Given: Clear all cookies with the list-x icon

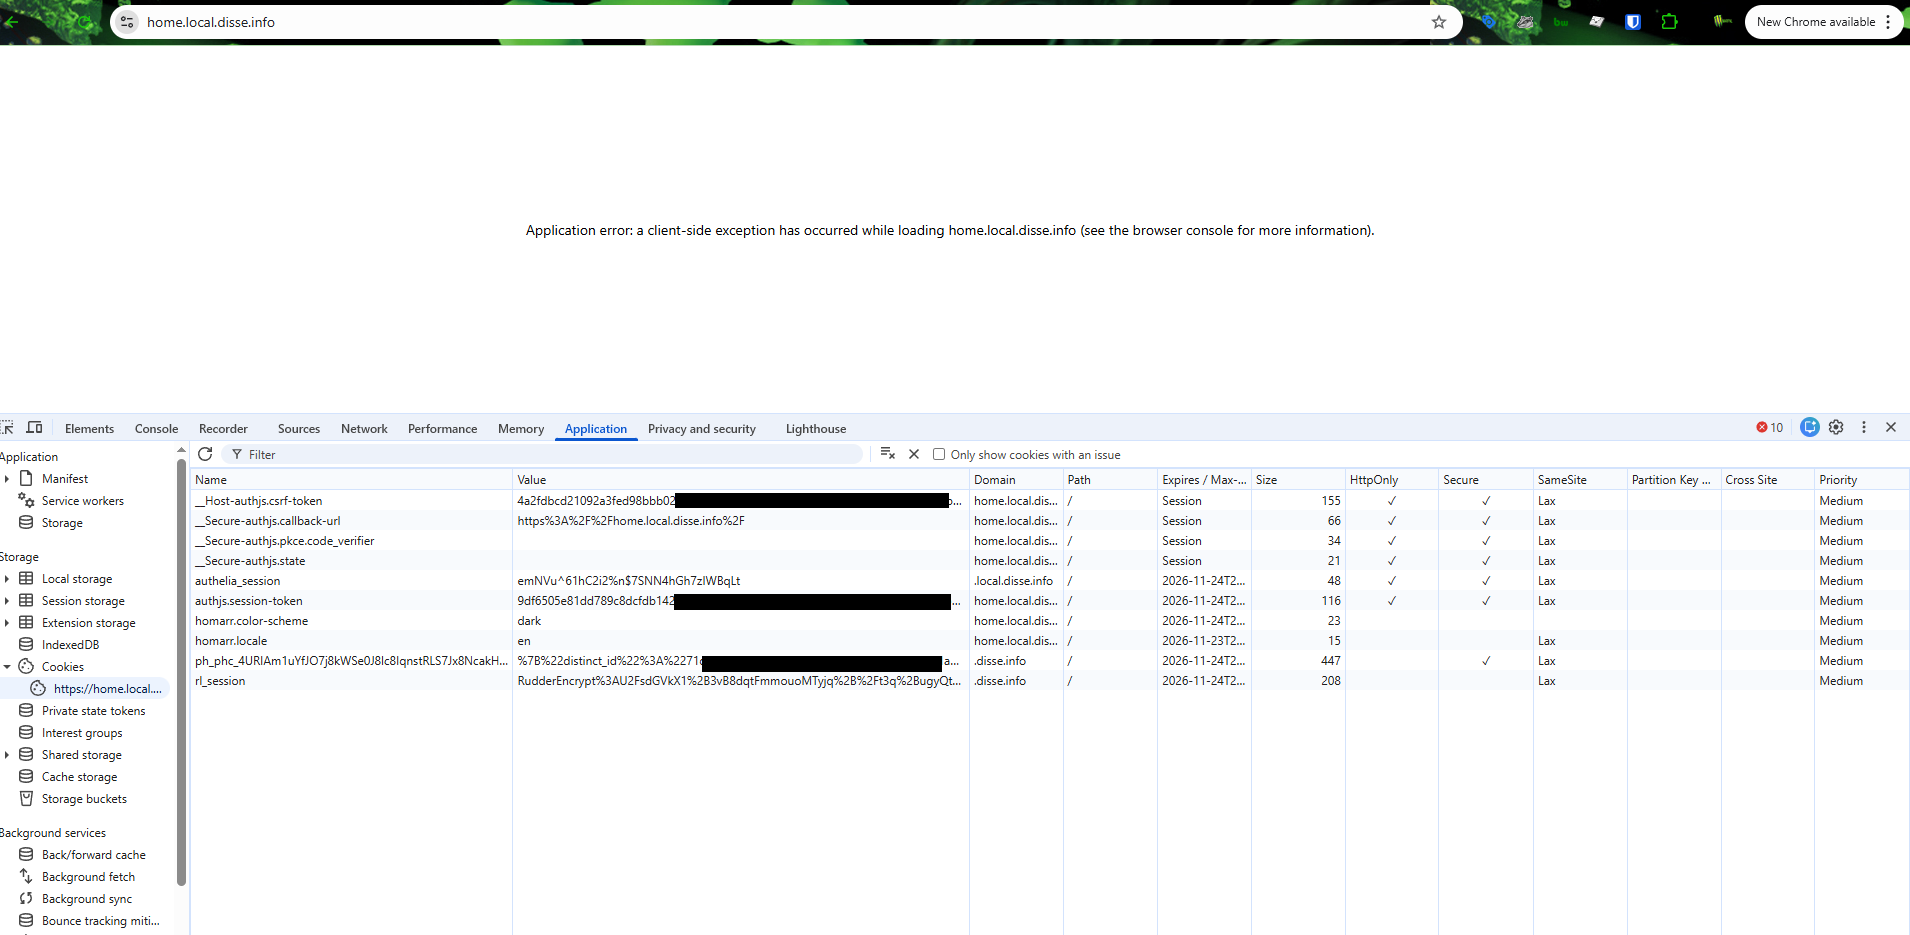Looking at the screenshot, I should (887, 454).
